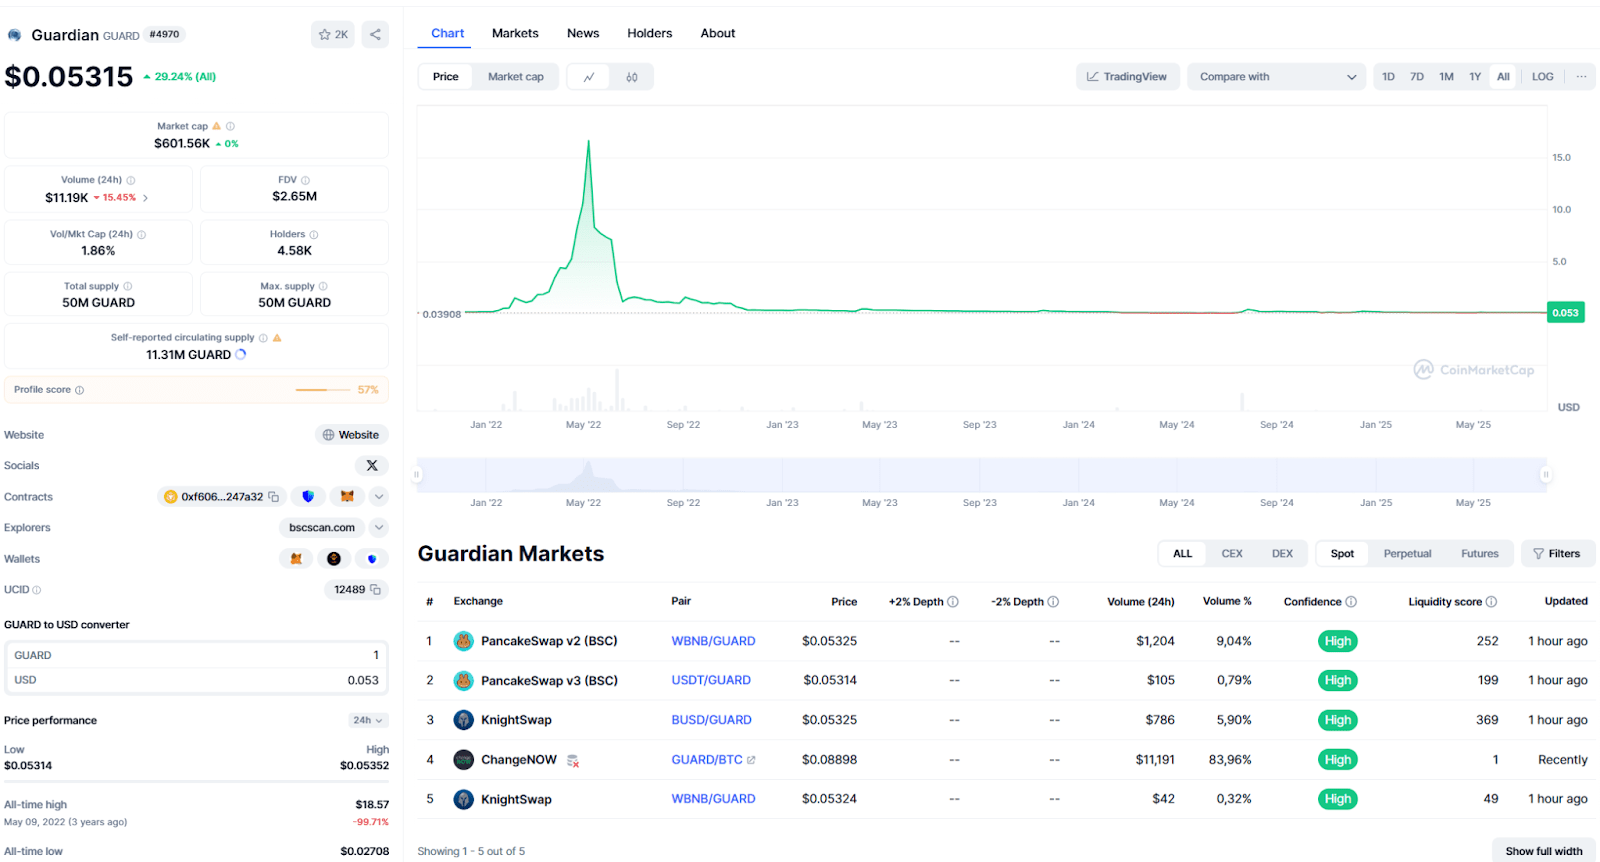The height and width of the screenshot is (862, 1600).
Task: Click the Volume (24h) info icon
Action: click(131, 180)
